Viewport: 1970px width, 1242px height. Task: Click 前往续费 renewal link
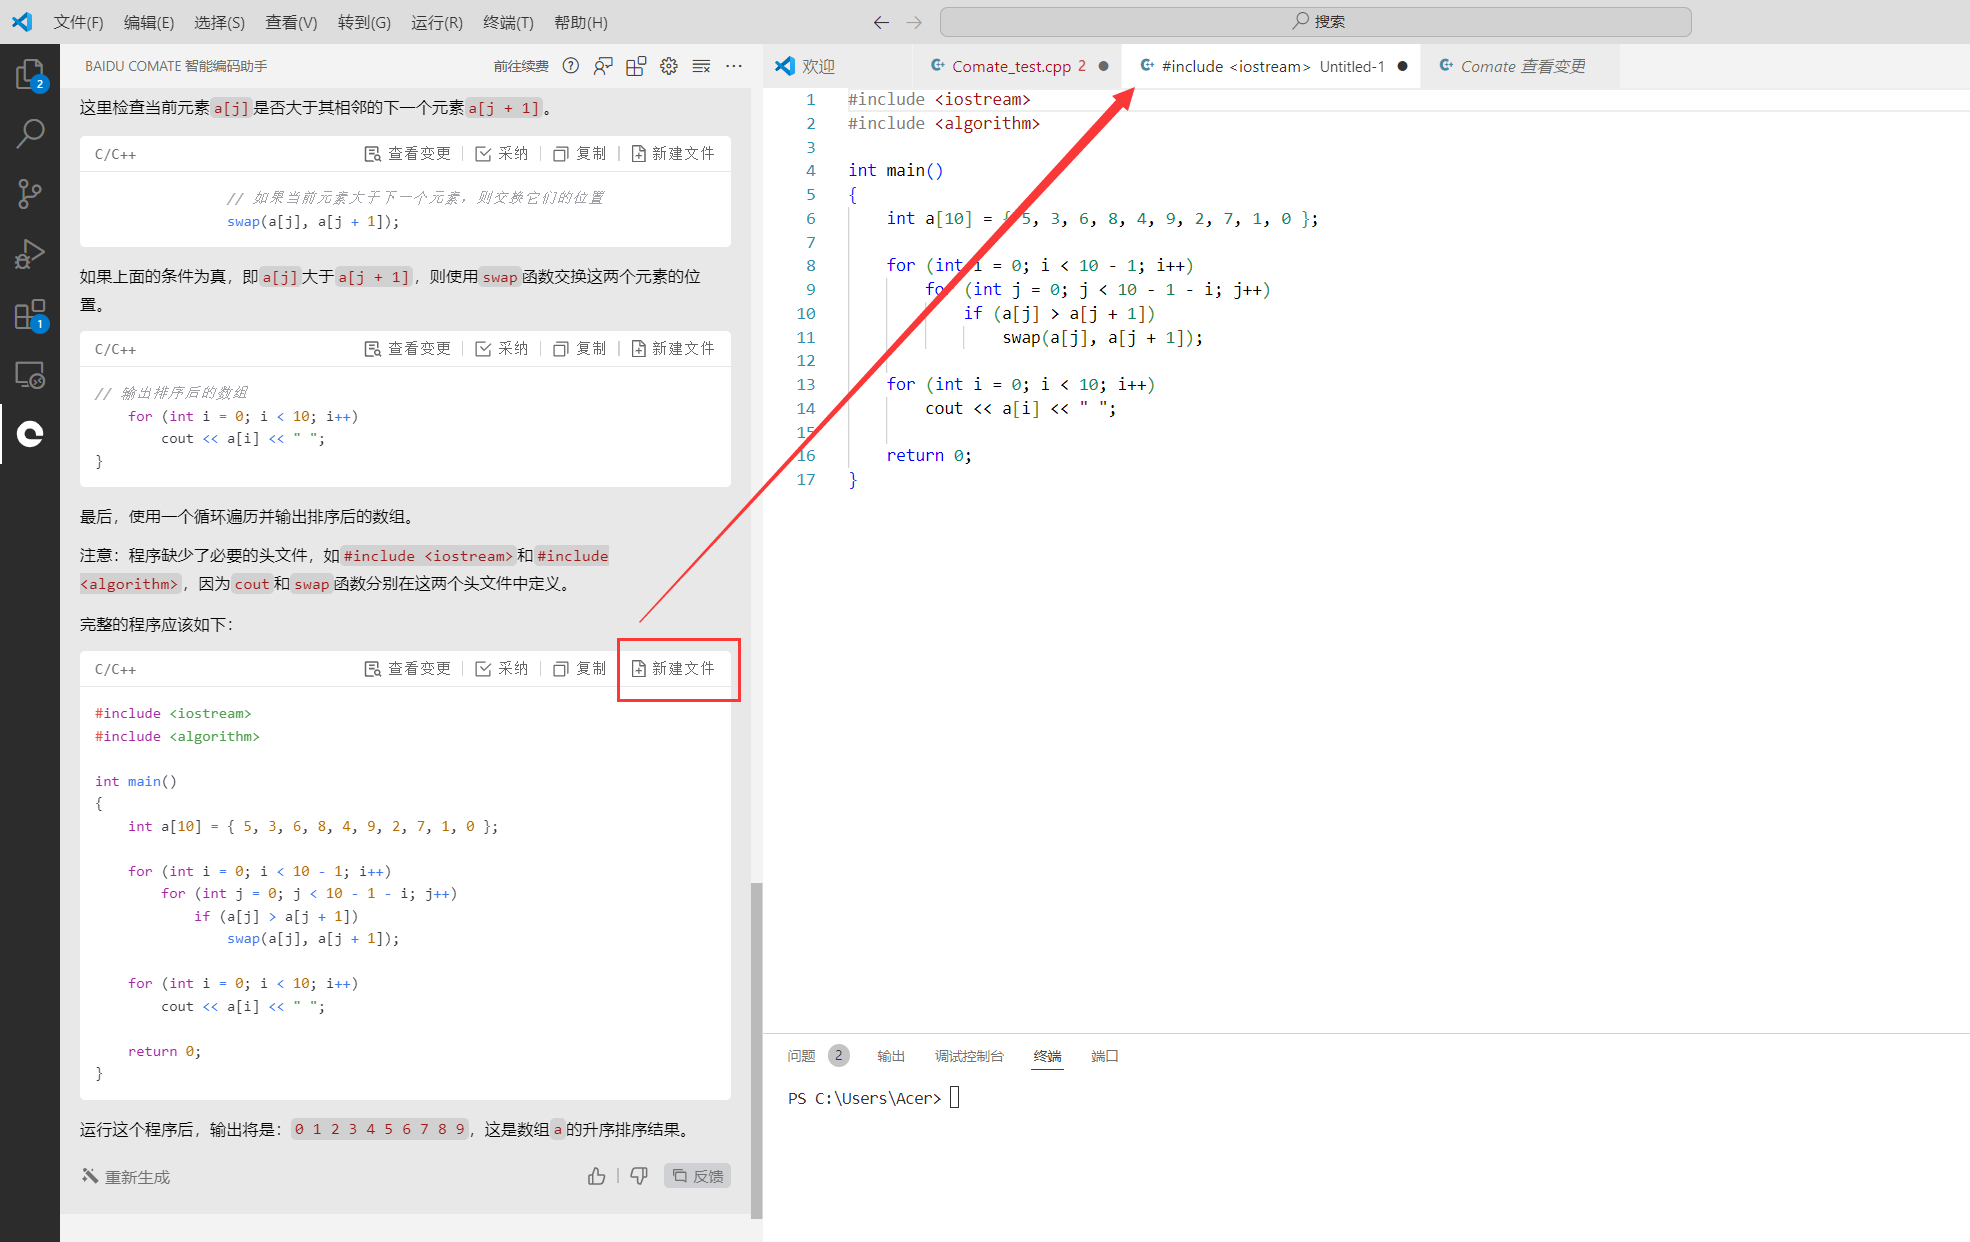click(x=521, y=66)
